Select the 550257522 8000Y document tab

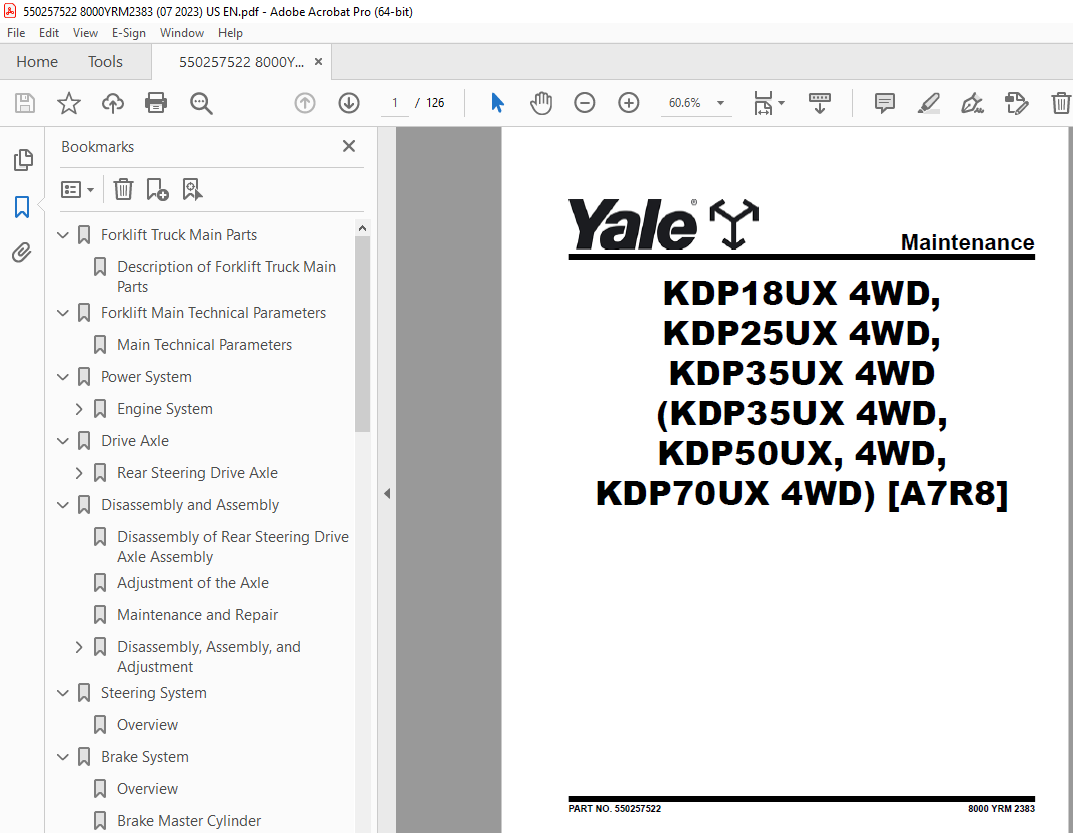coord(241,62)
